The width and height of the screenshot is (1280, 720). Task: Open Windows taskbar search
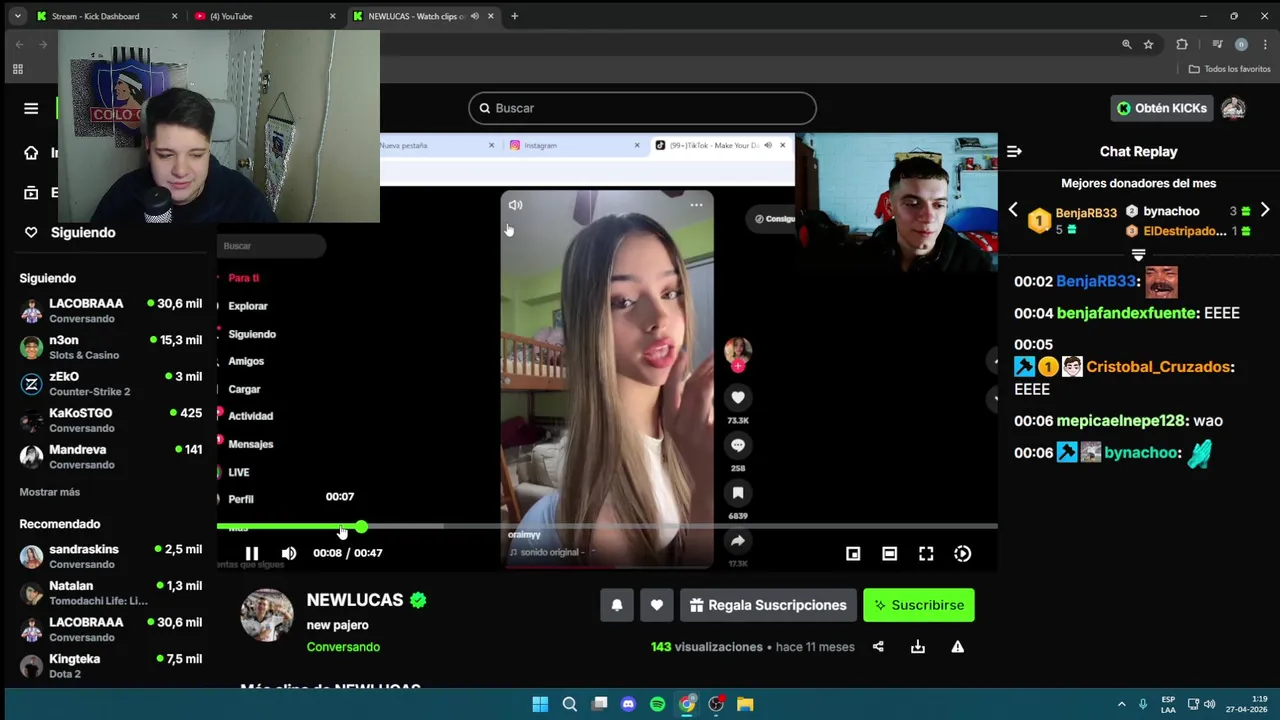(x=570, y=704)
